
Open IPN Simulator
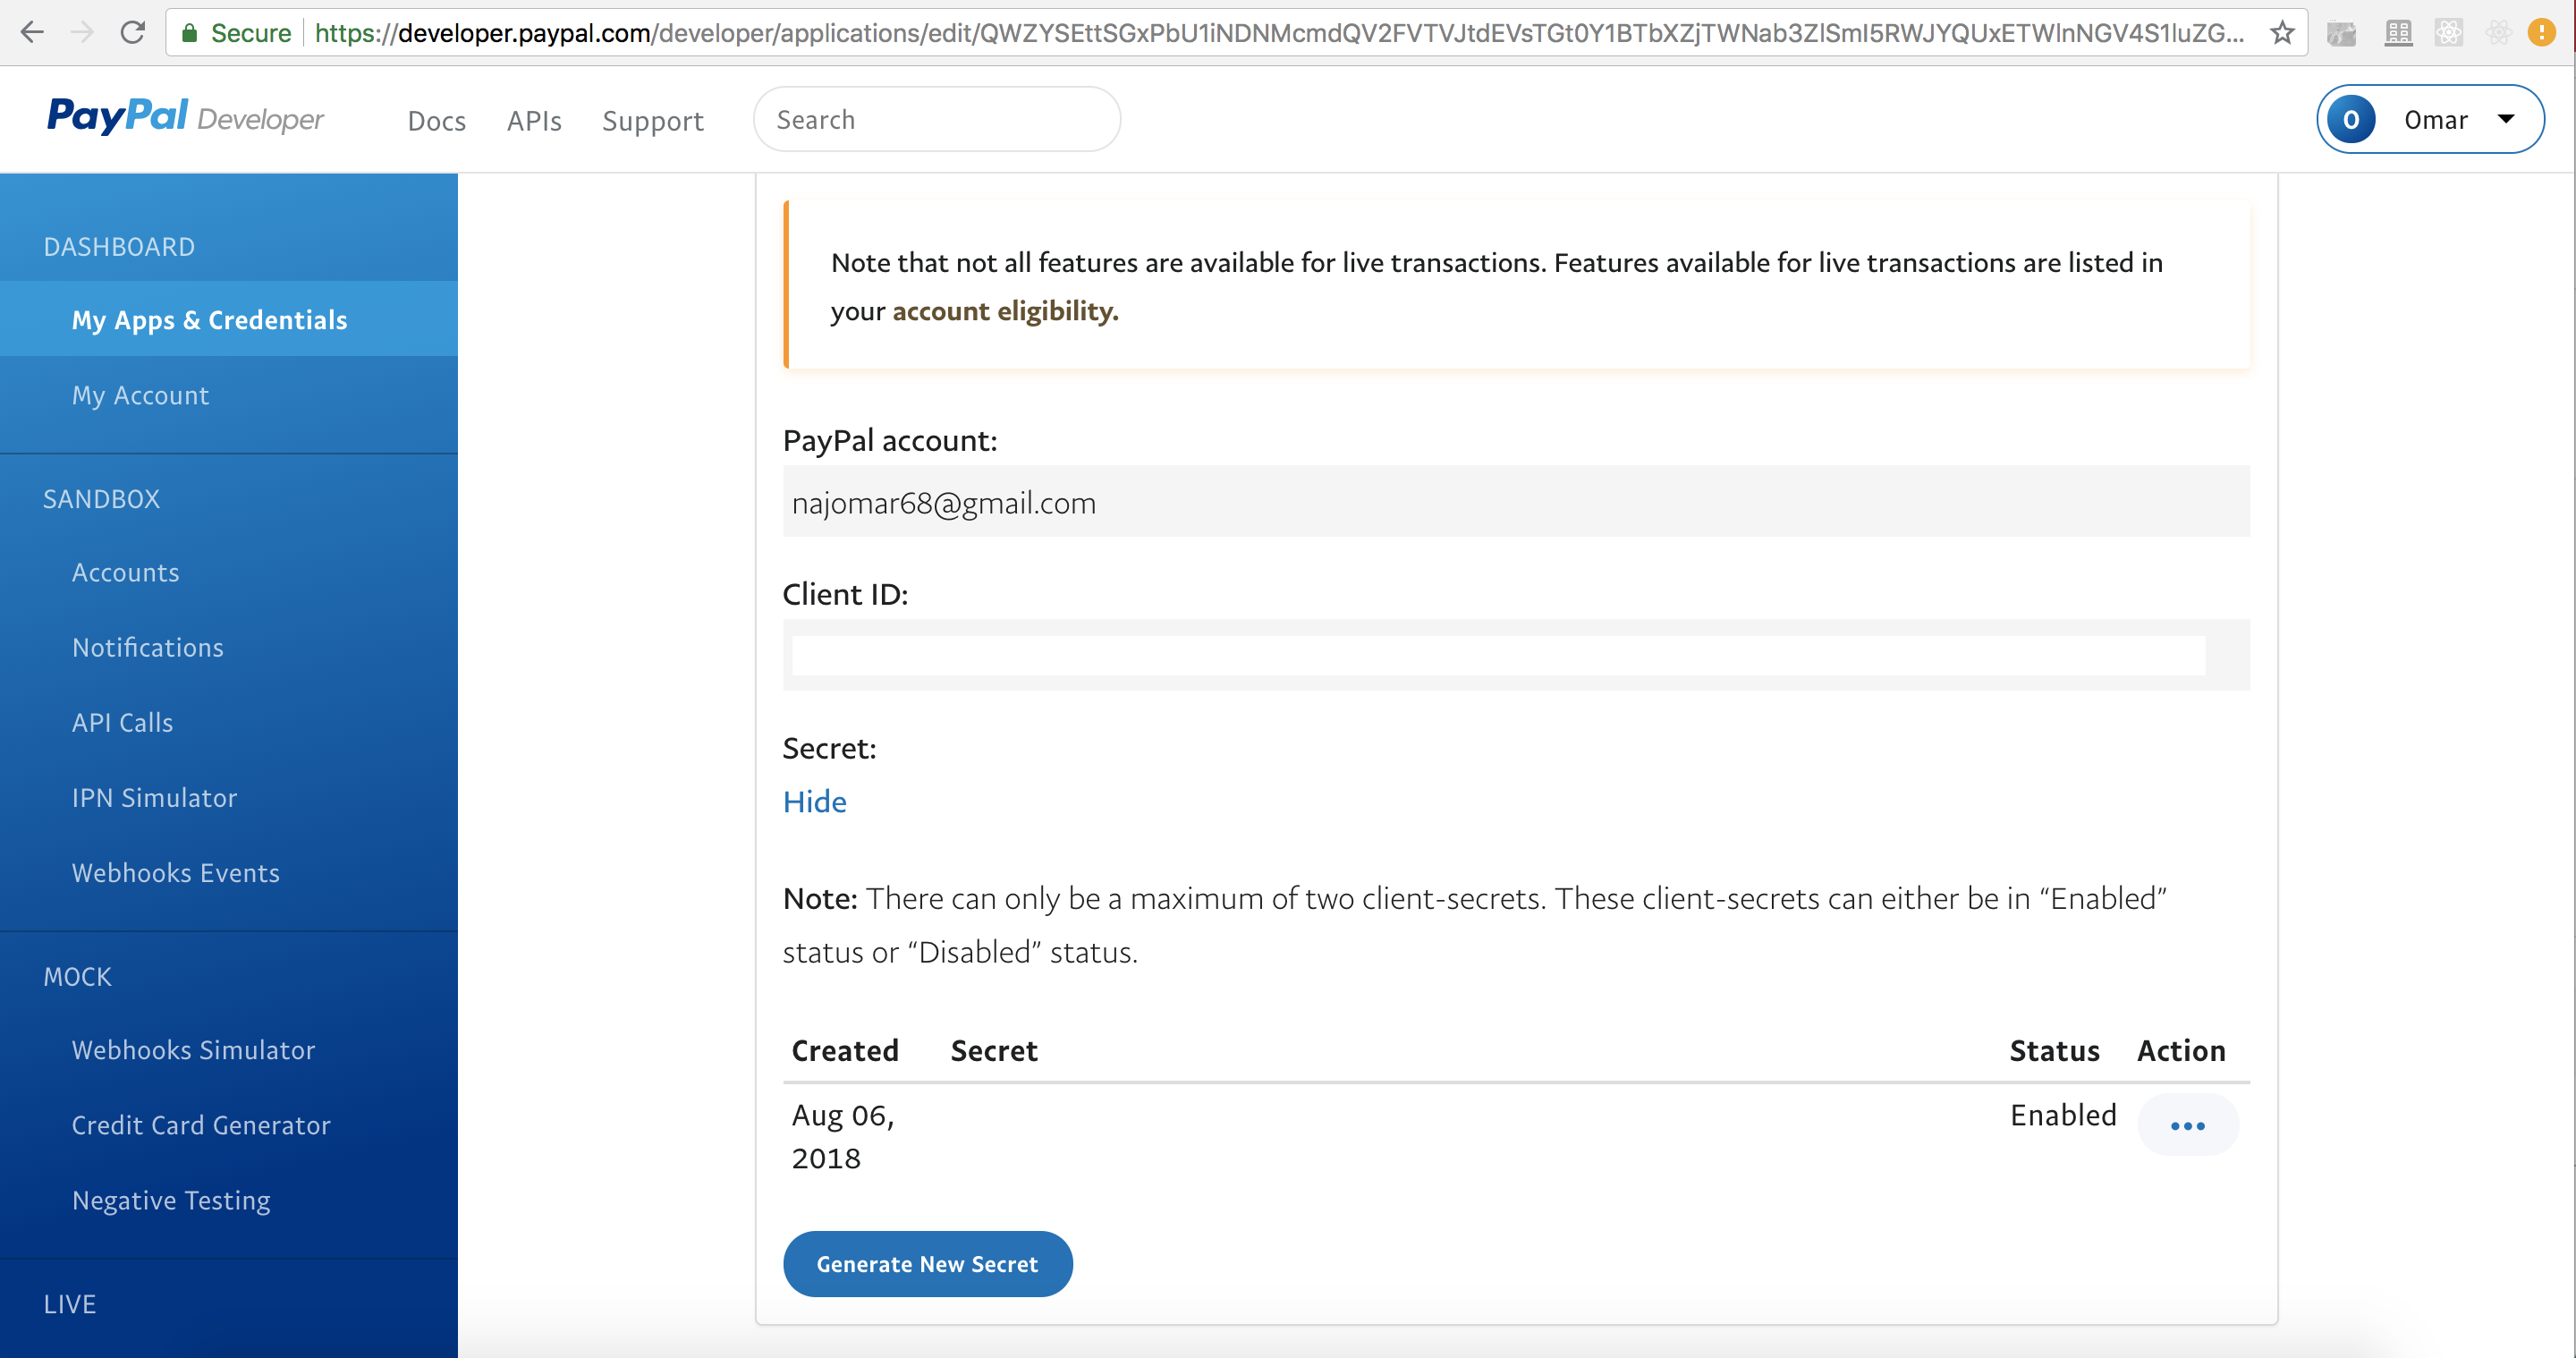155,797
